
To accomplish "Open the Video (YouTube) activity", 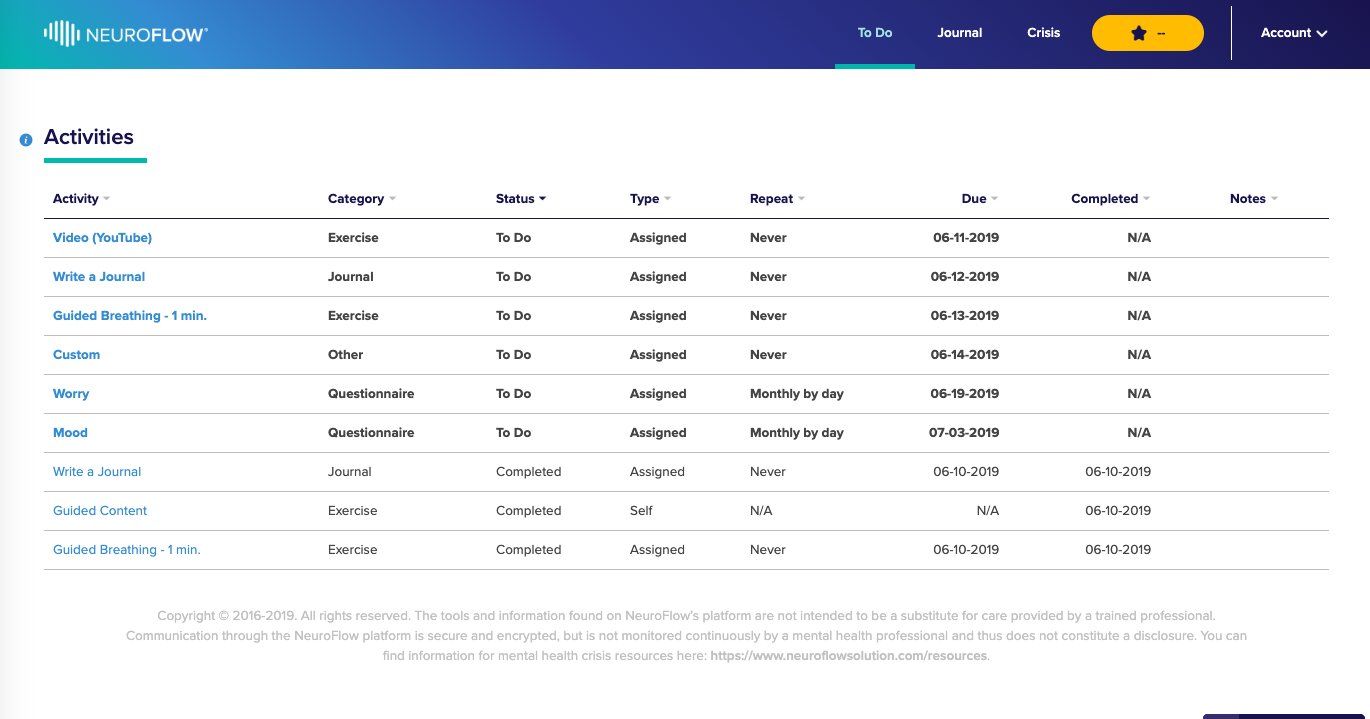I will pyautogui.click(x=102, y=238).
